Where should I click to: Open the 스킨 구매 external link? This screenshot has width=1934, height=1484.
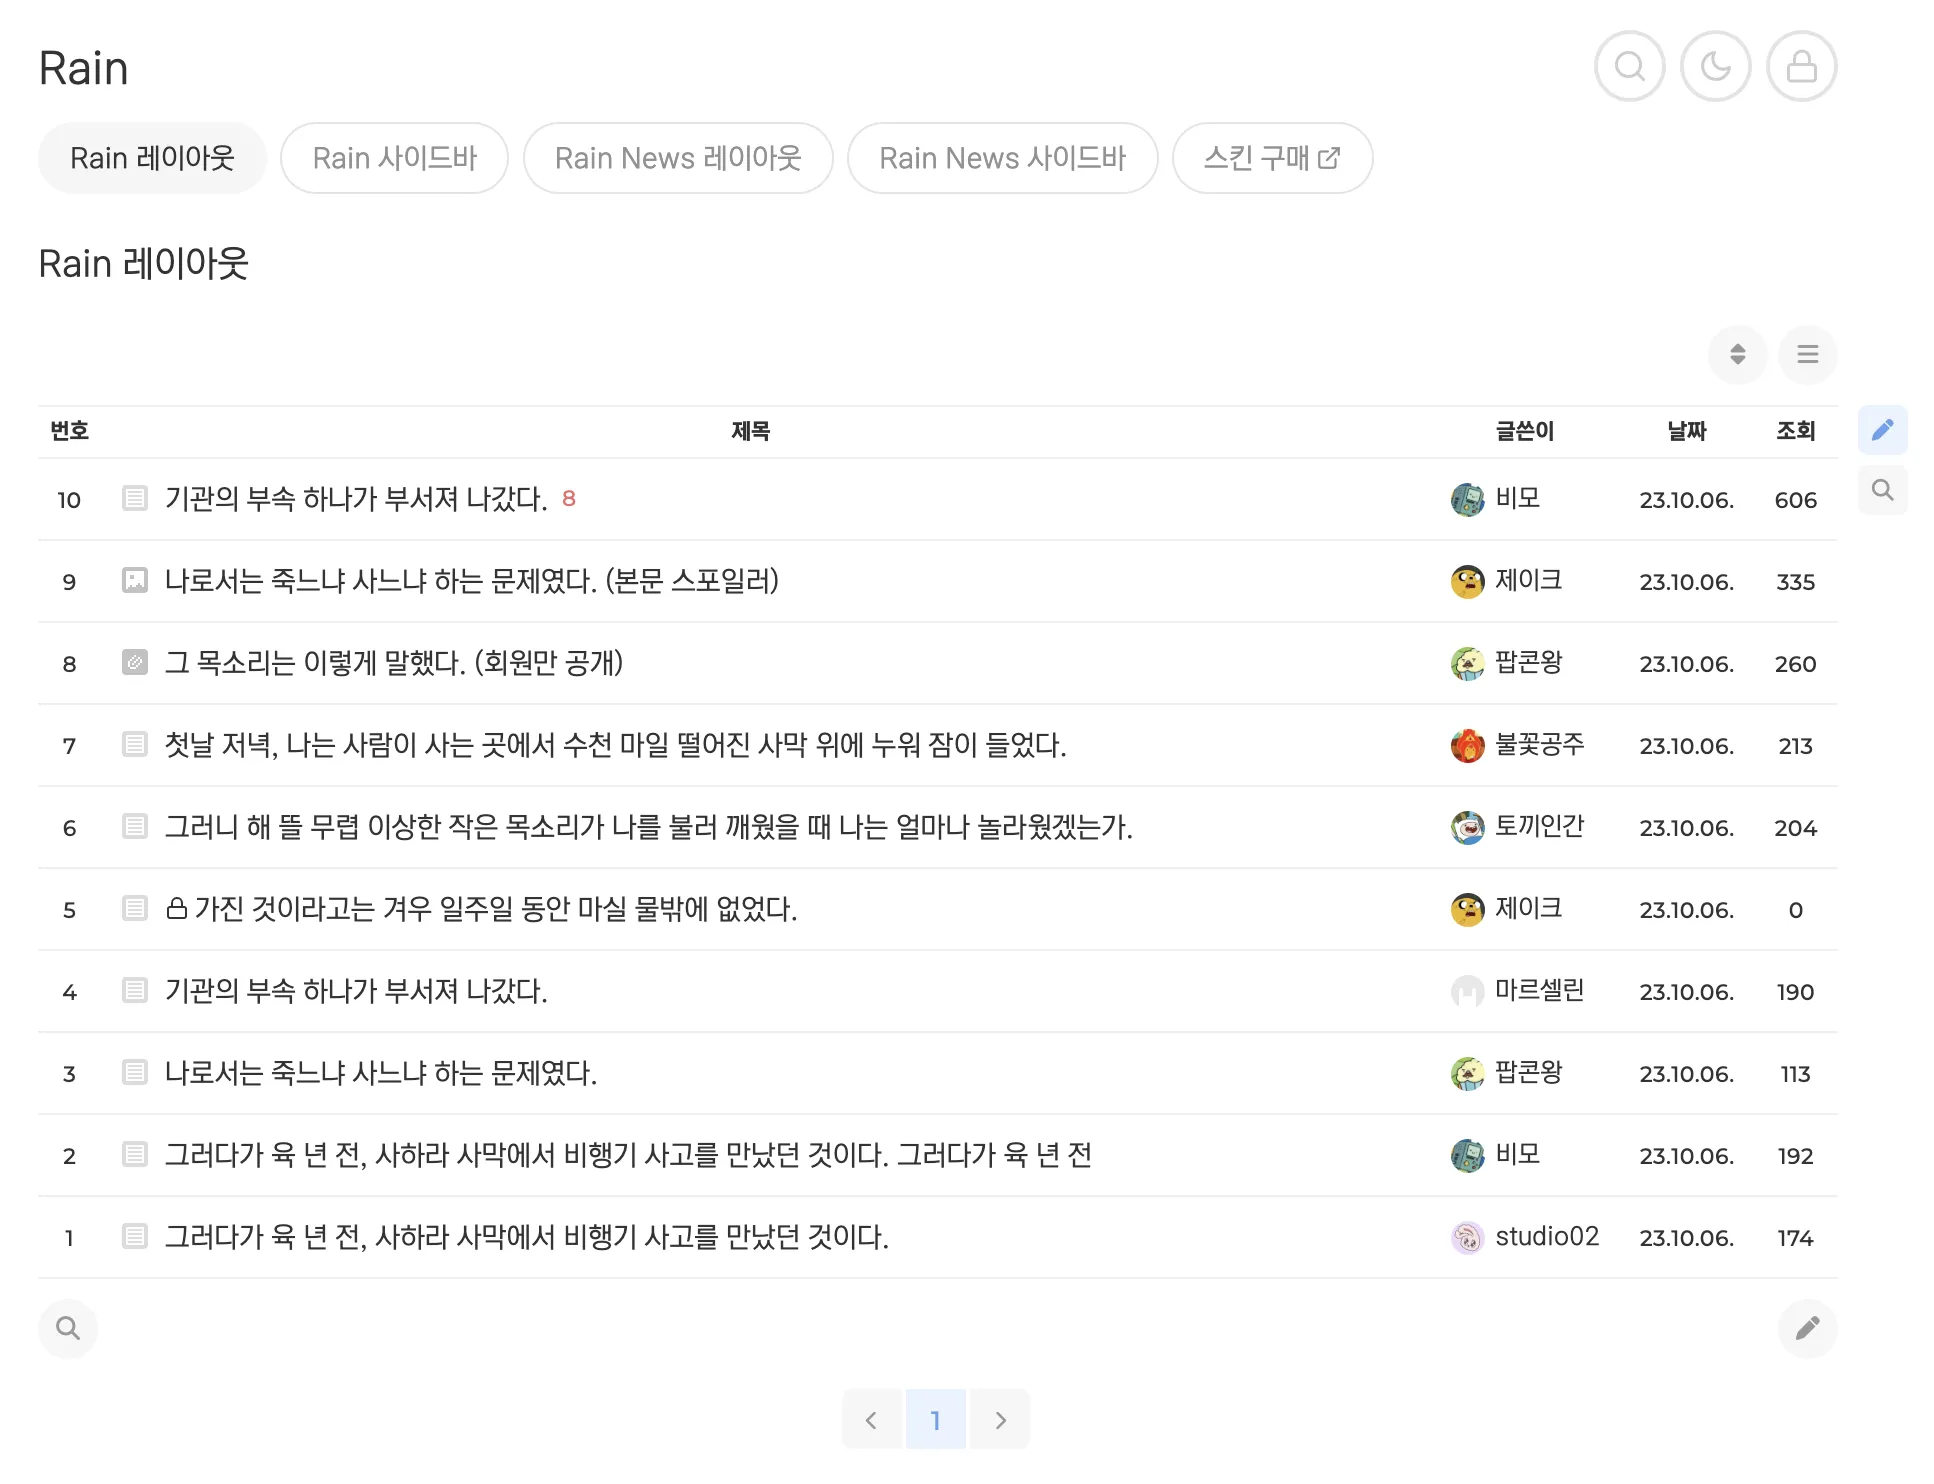coord(1271,158)
